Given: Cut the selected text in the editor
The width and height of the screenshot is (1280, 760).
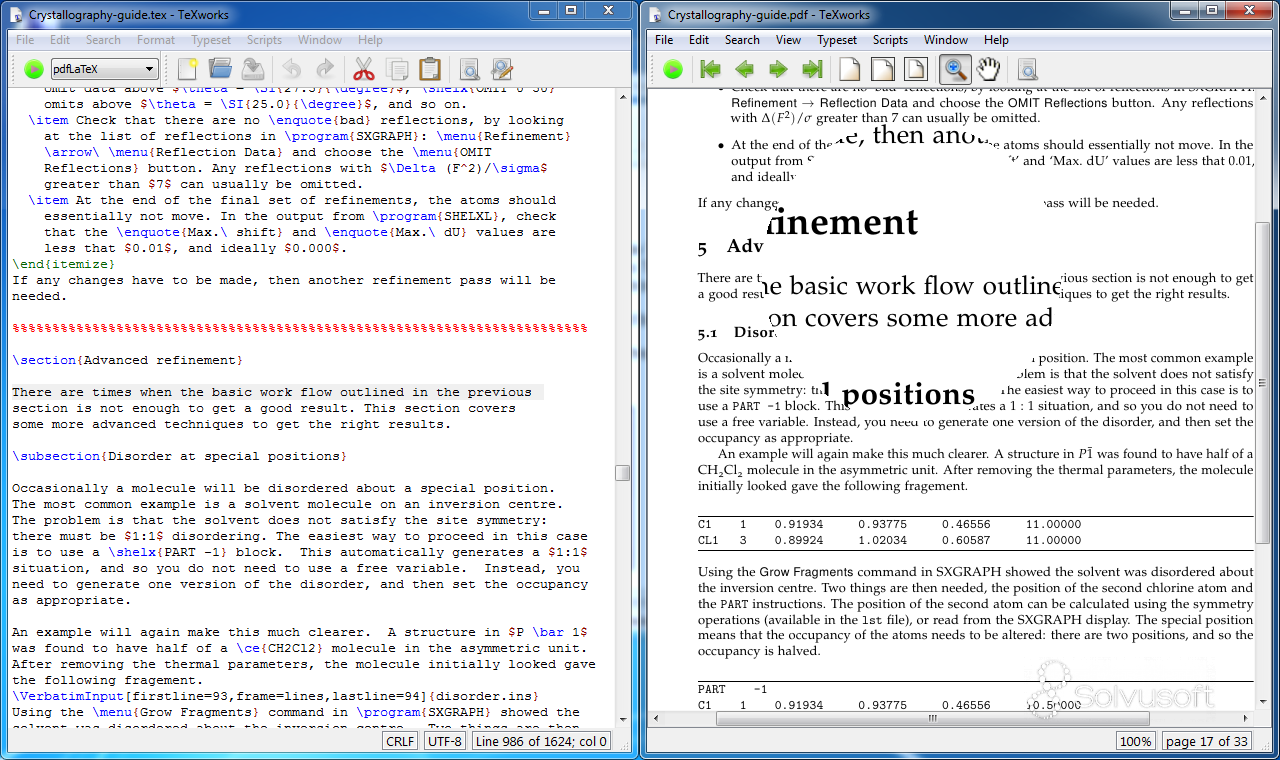Looking at the screenshot, I should coord(362,70).
